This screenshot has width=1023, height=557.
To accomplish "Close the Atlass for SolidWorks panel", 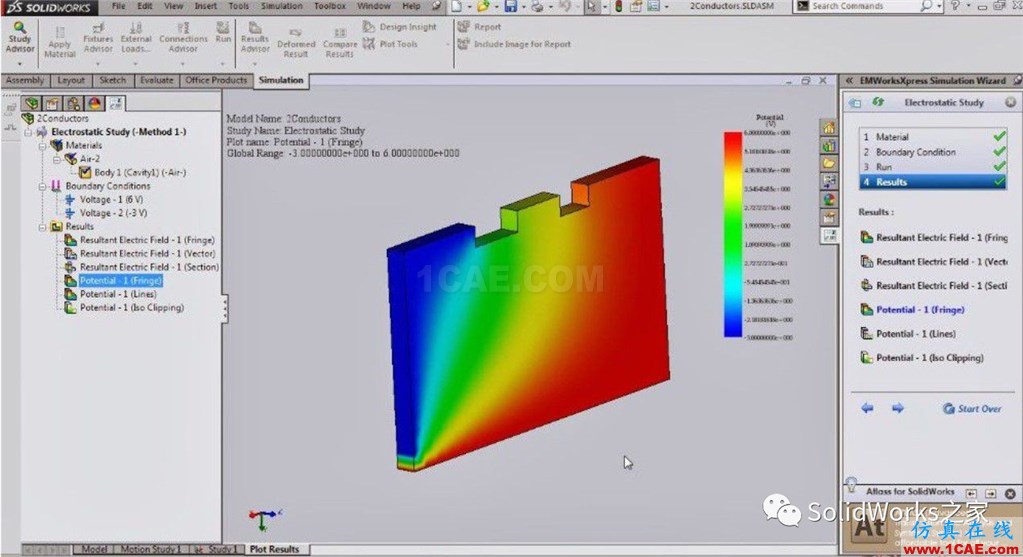I will [1010, 494].
